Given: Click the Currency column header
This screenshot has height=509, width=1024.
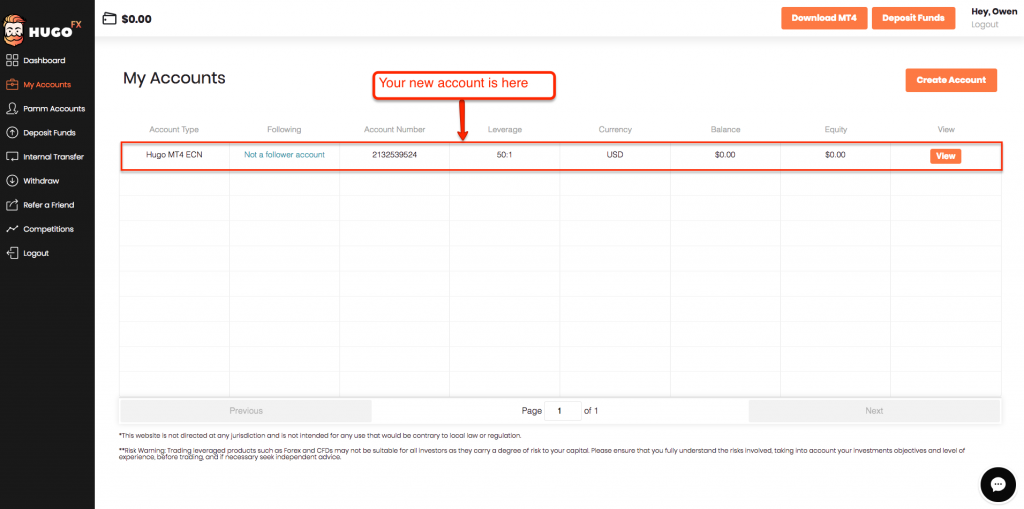Looking at the screenshot, I should tap(615, 129).
